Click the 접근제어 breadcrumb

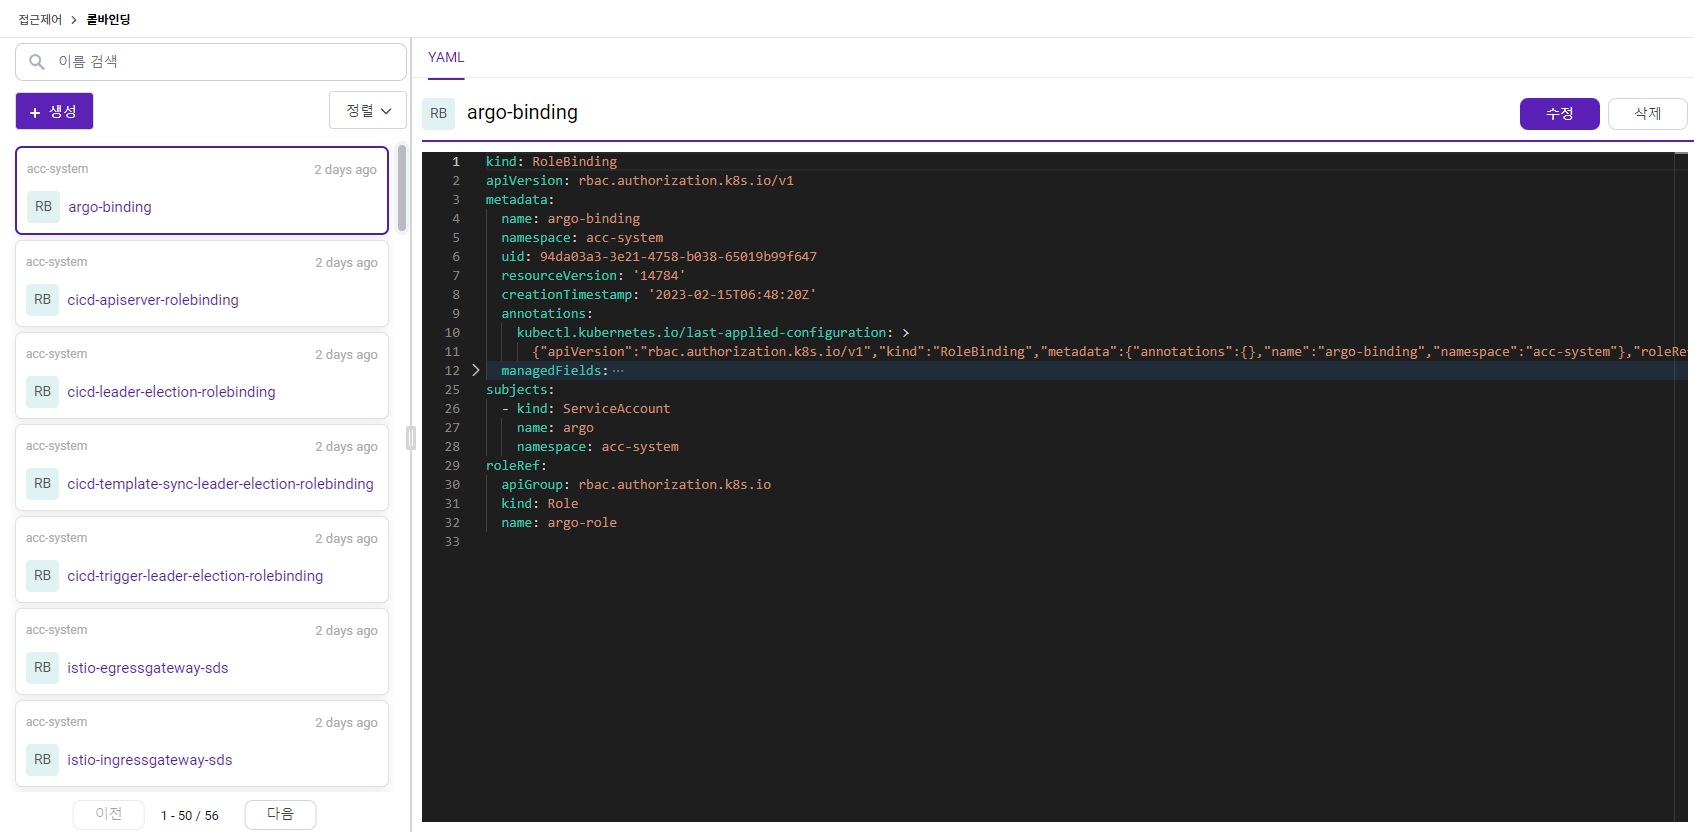click(40, 19)
